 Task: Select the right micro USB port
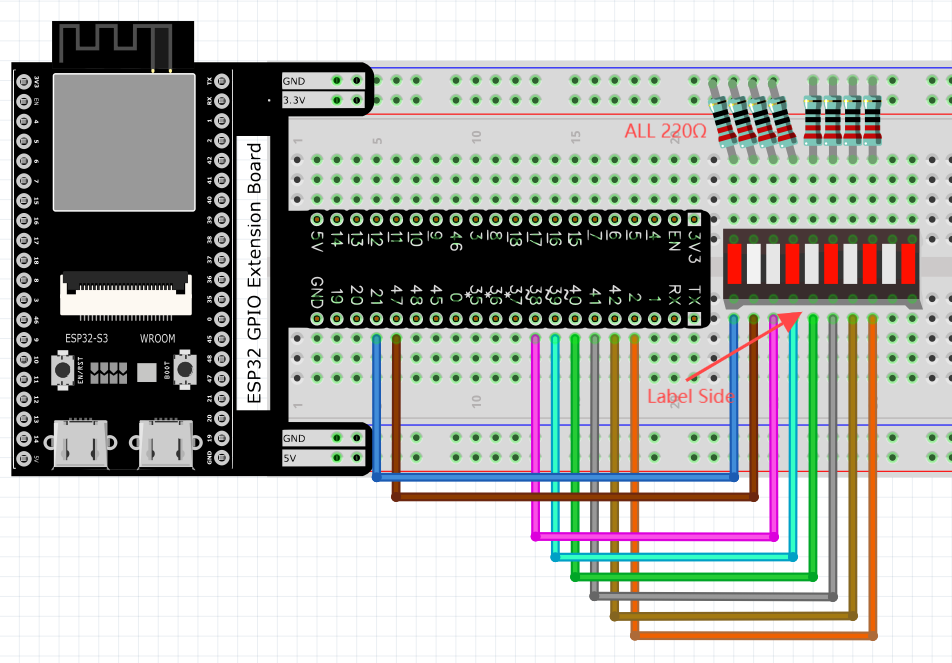(x=166, y=444)
